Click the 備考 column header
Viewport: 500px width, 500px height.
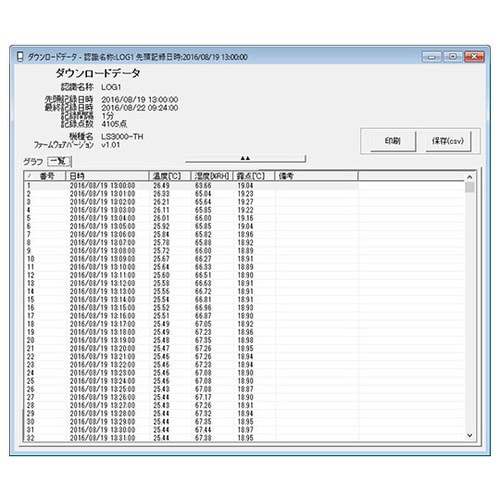point(316,176)
